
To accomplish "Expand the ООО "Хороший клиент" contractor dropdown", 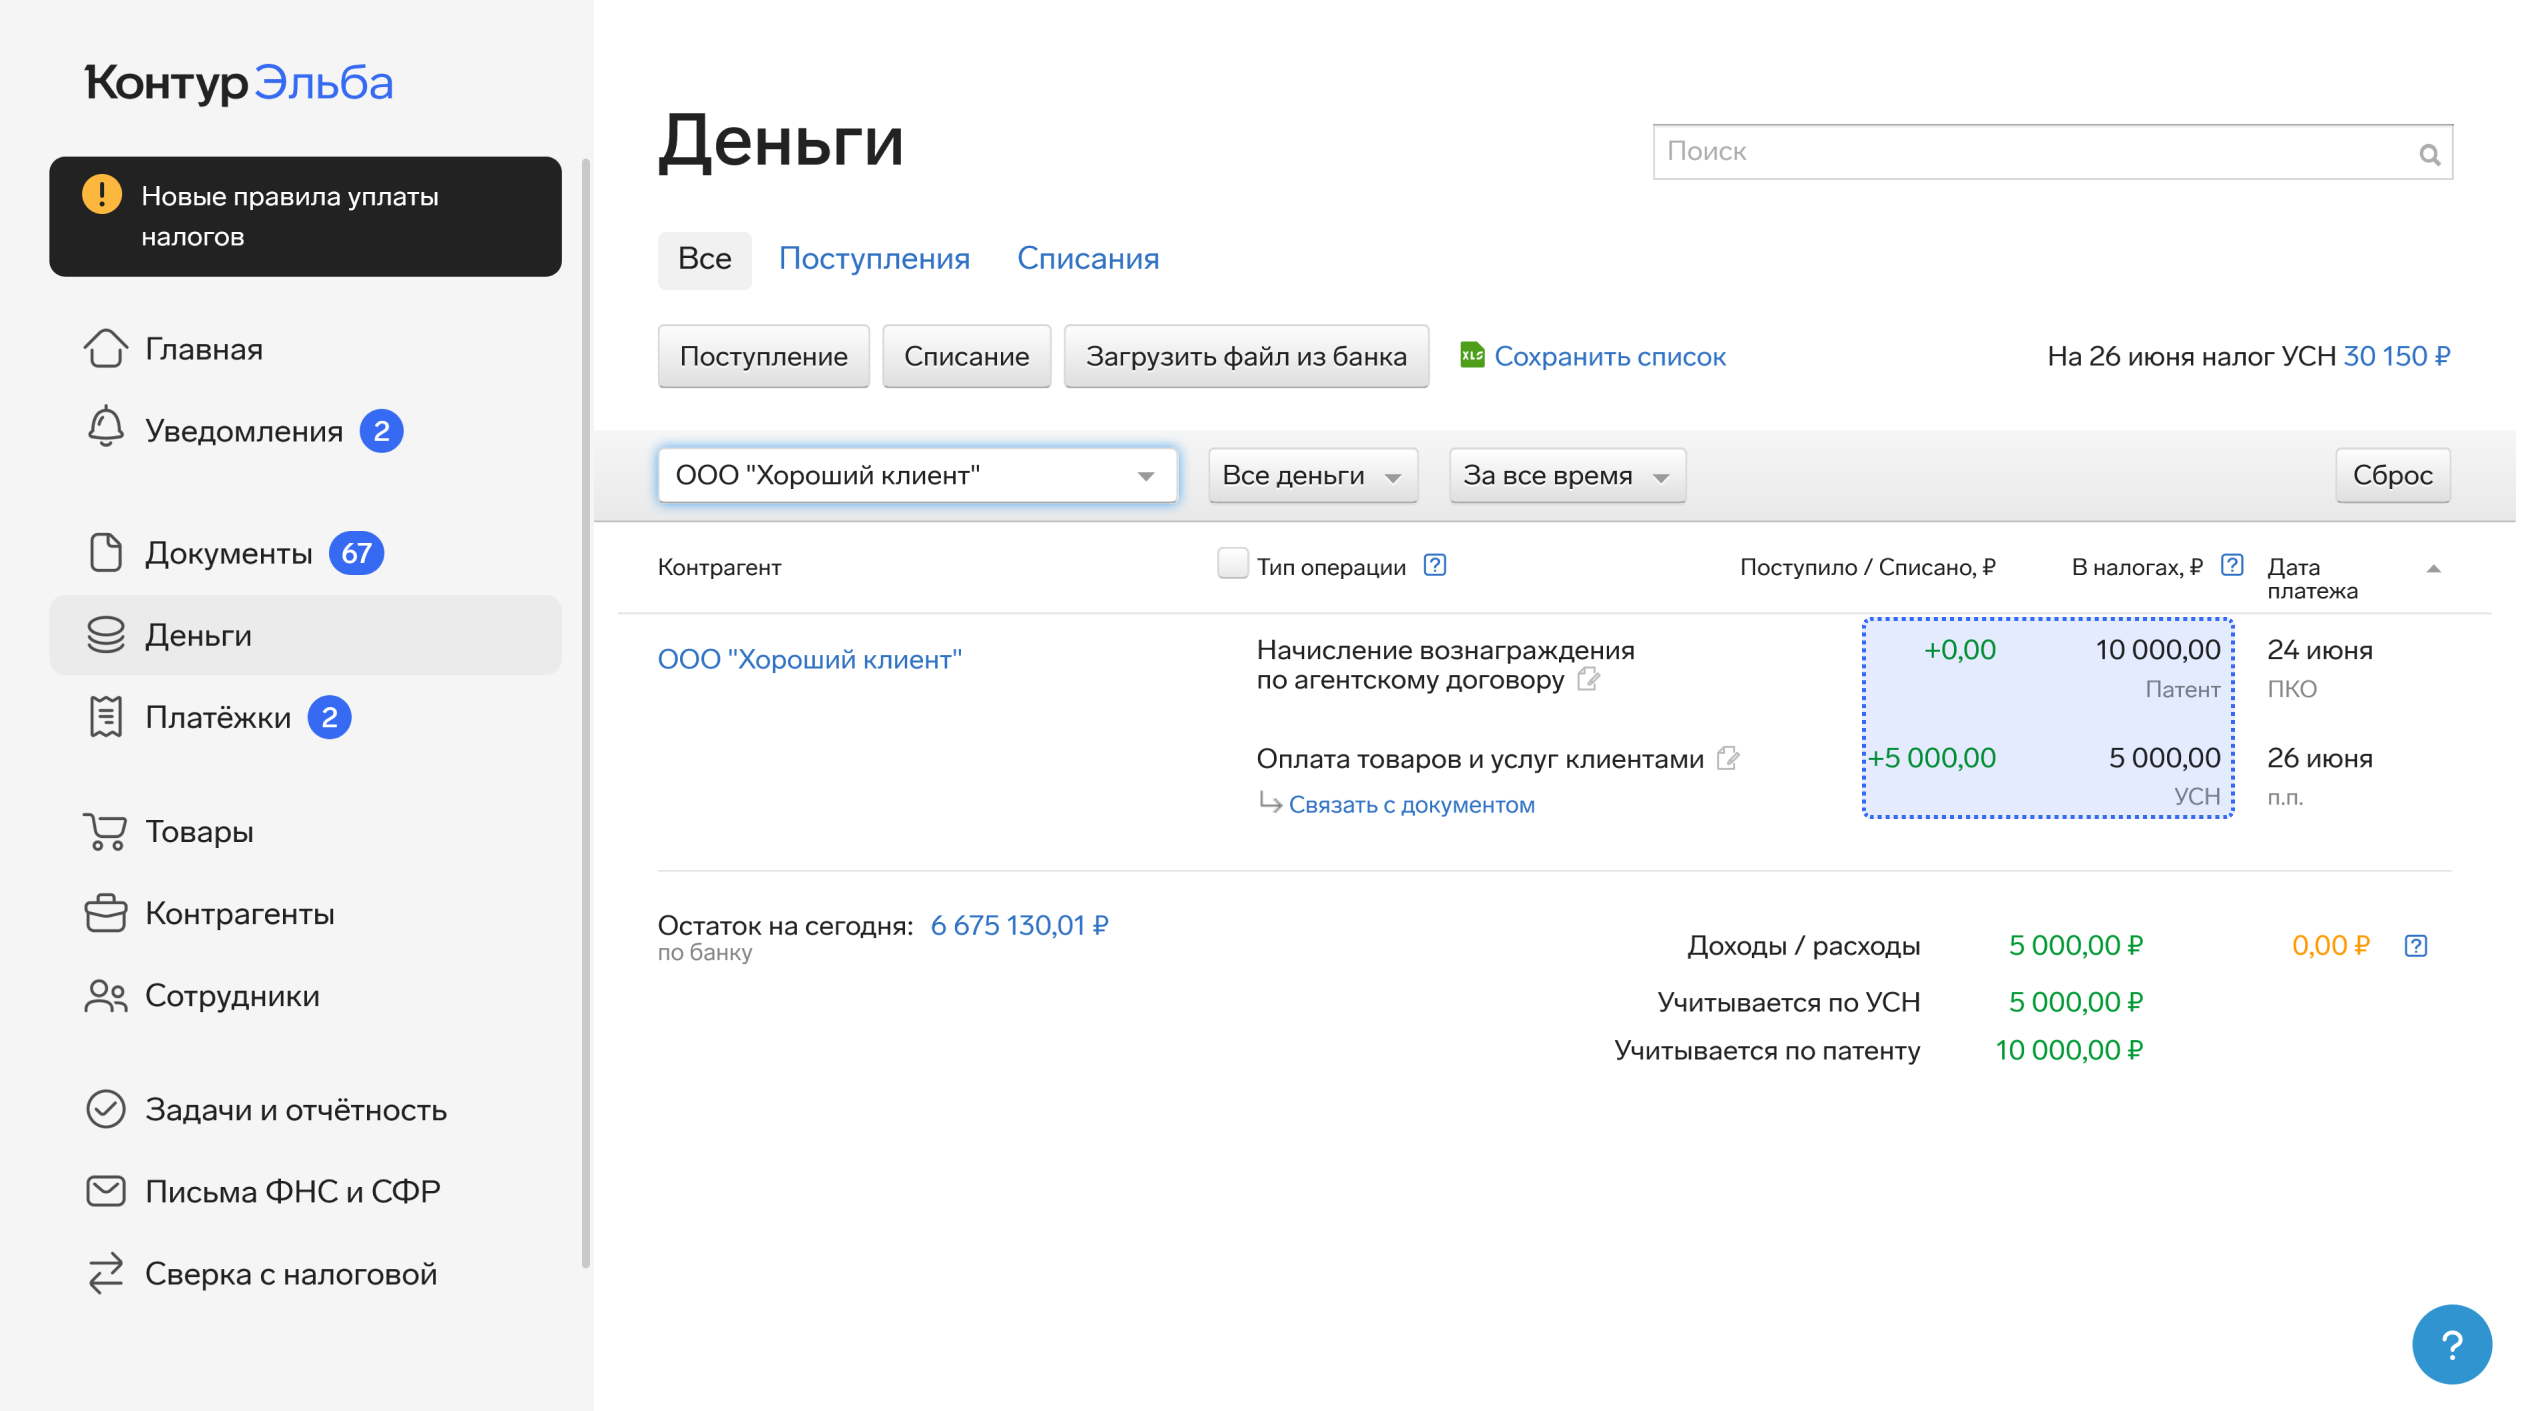I will point(918,475).
